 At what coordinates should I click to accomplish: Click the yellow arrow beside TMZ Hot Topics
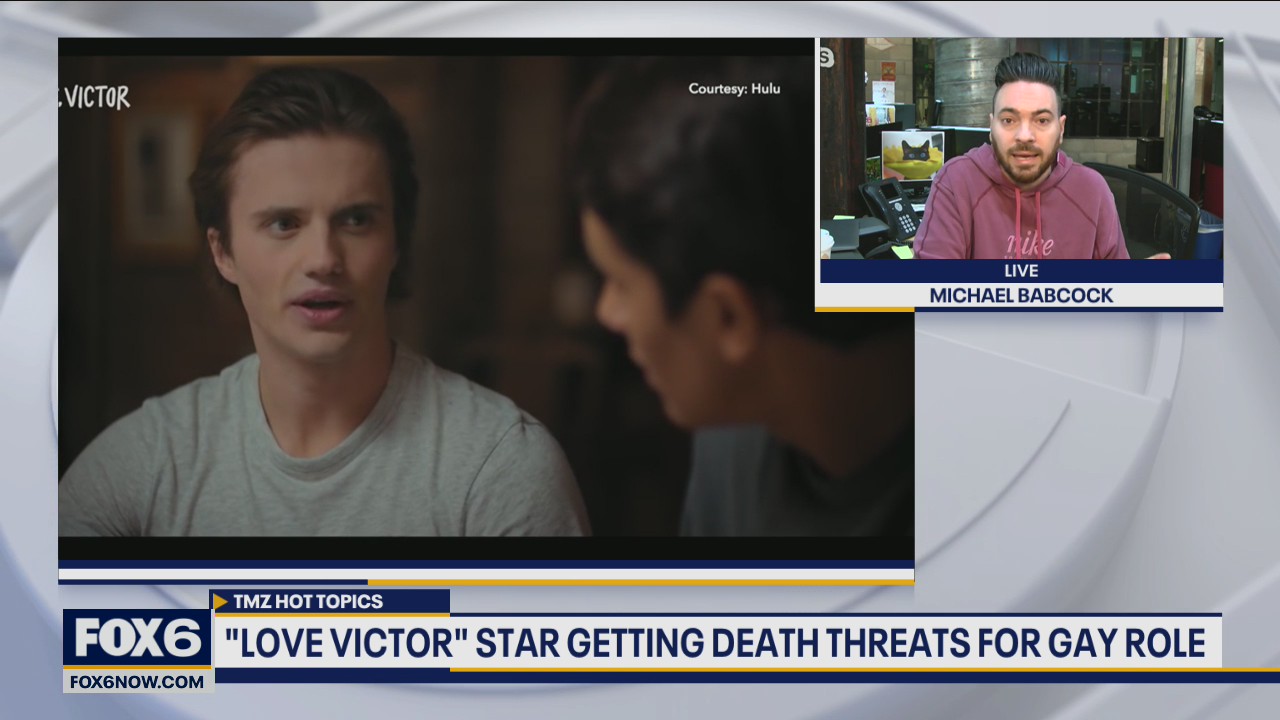[220, 602]
